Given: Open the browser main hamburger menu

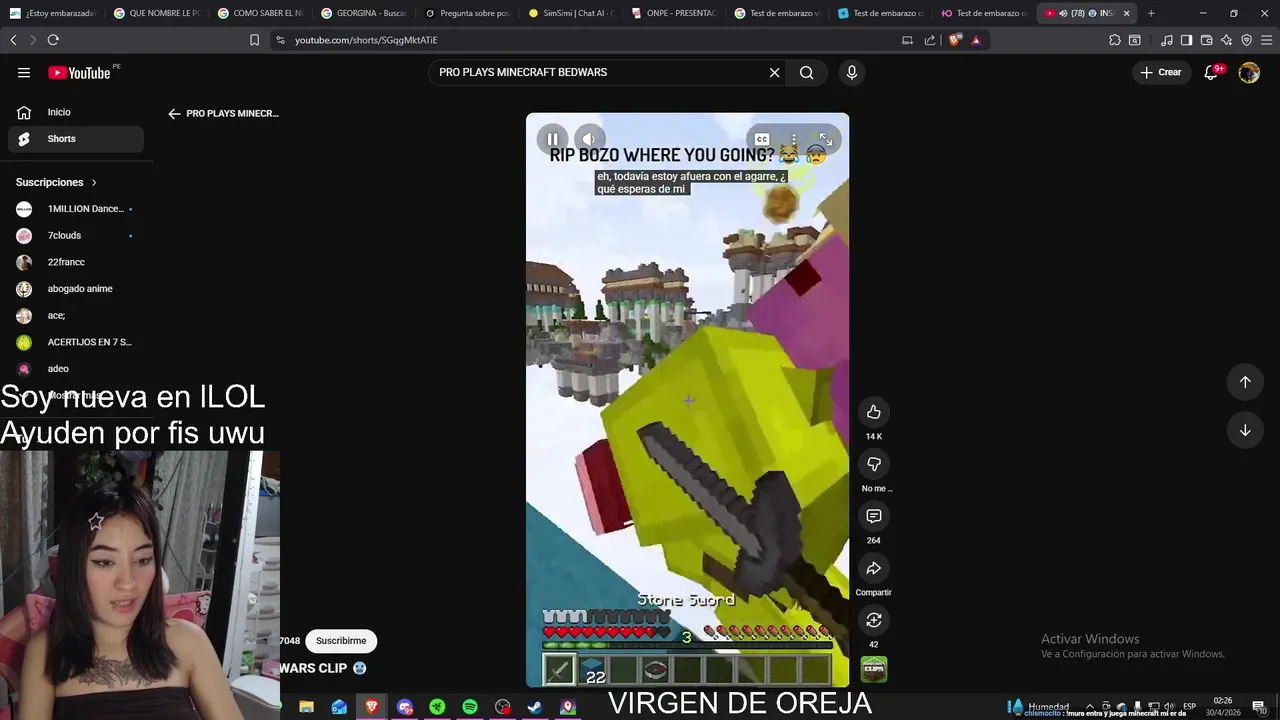Looking at the screenshot, I should (x=1266, y=40).
